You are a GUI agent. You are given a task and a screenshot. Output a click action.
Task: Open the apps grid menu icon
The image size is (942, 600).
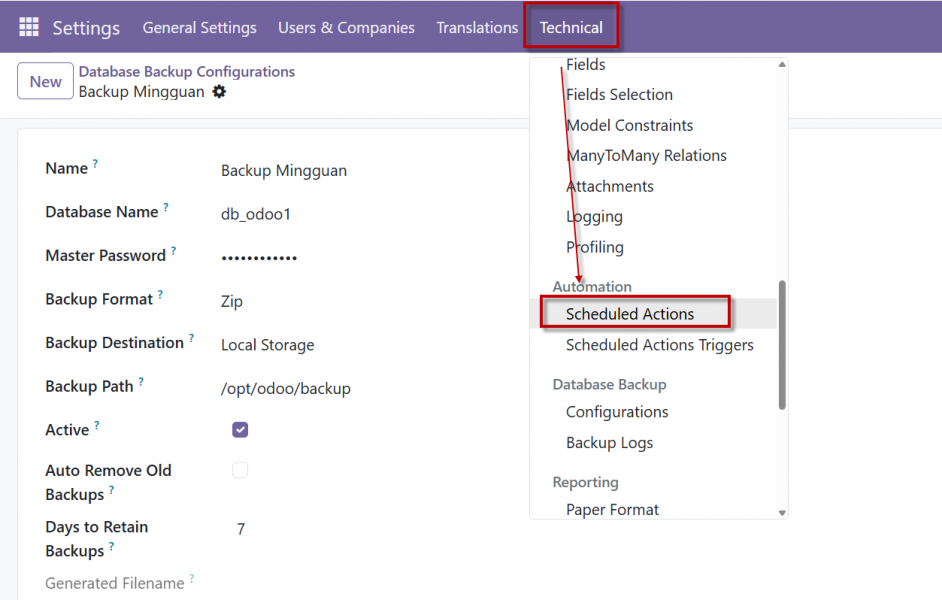tap(29, 27)
